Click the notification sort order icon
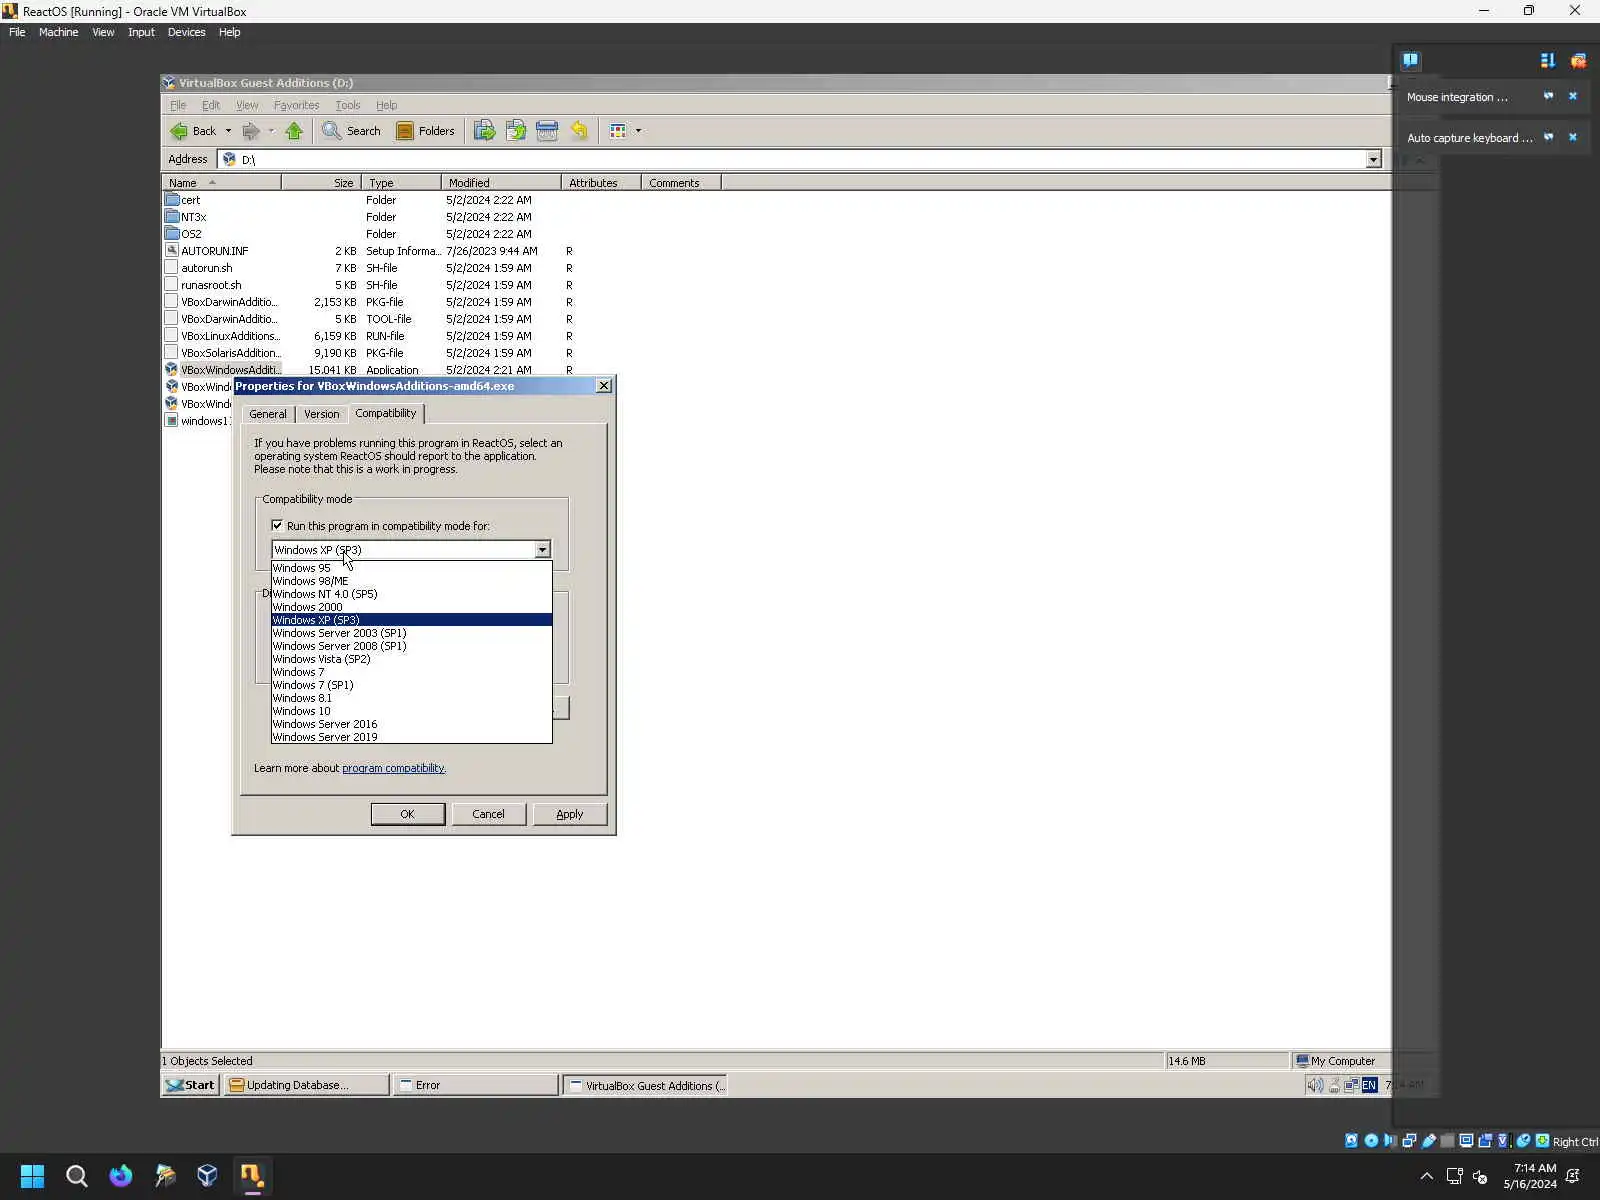The image size is (1600, 1200). (x=1548, y=61)
